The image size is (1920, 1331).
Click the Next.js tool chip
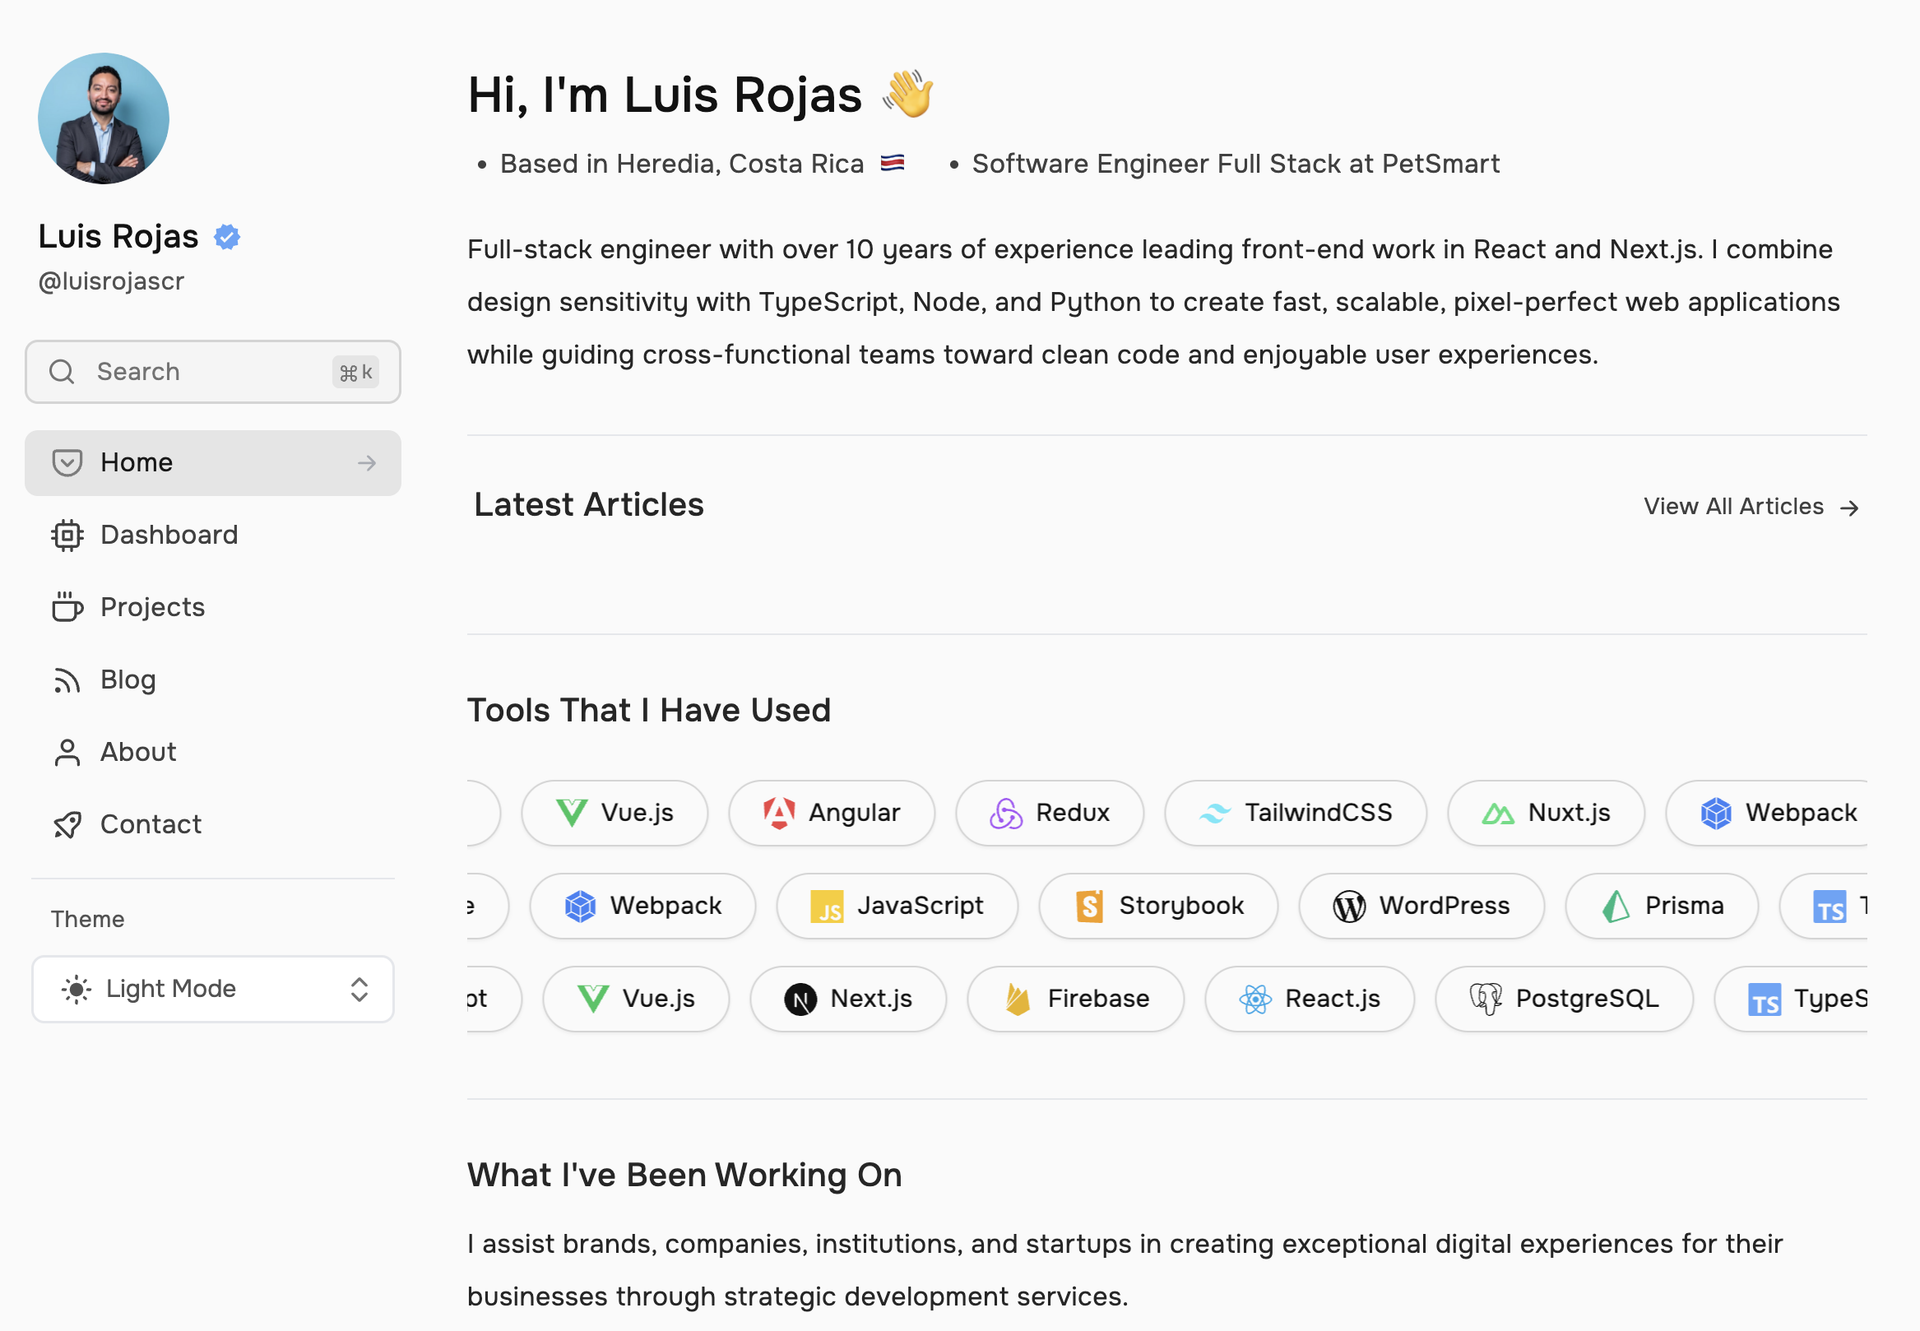click(x=848, y=999)
